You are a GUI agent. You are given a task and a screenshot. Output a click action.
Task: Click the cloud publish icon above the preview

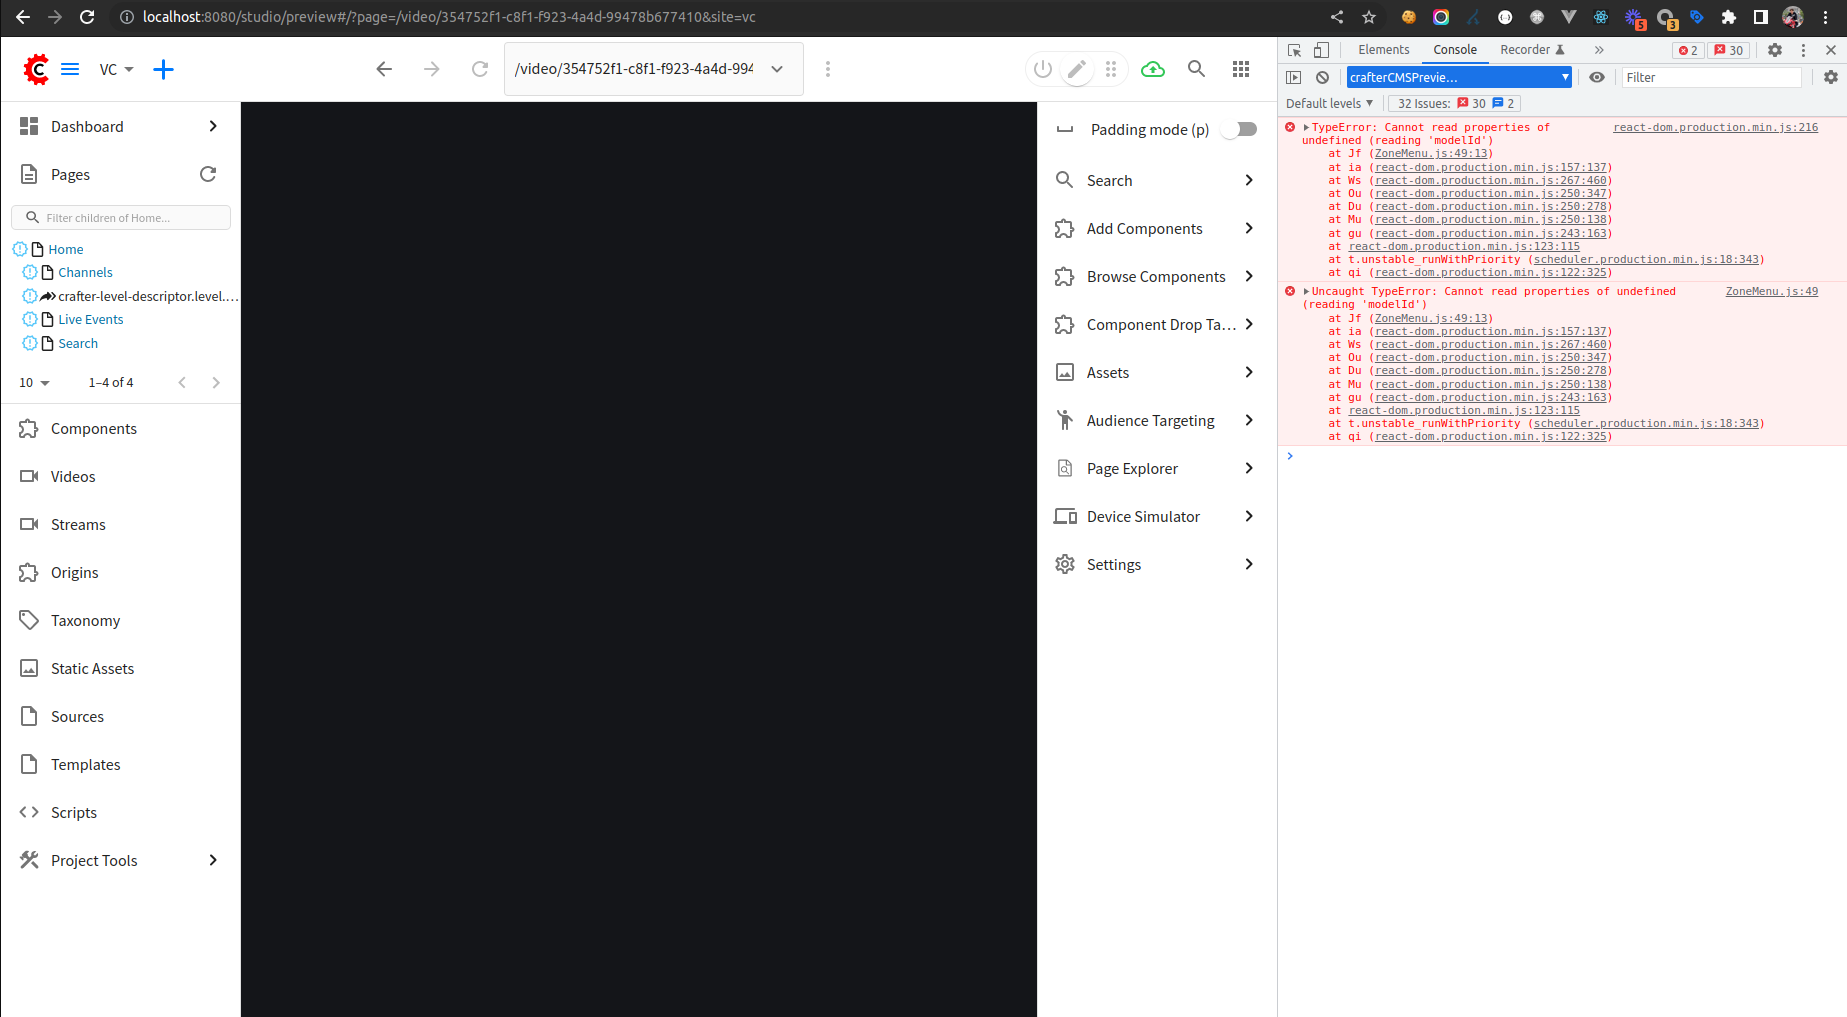pyautogui.click(x=1152, y=69)
